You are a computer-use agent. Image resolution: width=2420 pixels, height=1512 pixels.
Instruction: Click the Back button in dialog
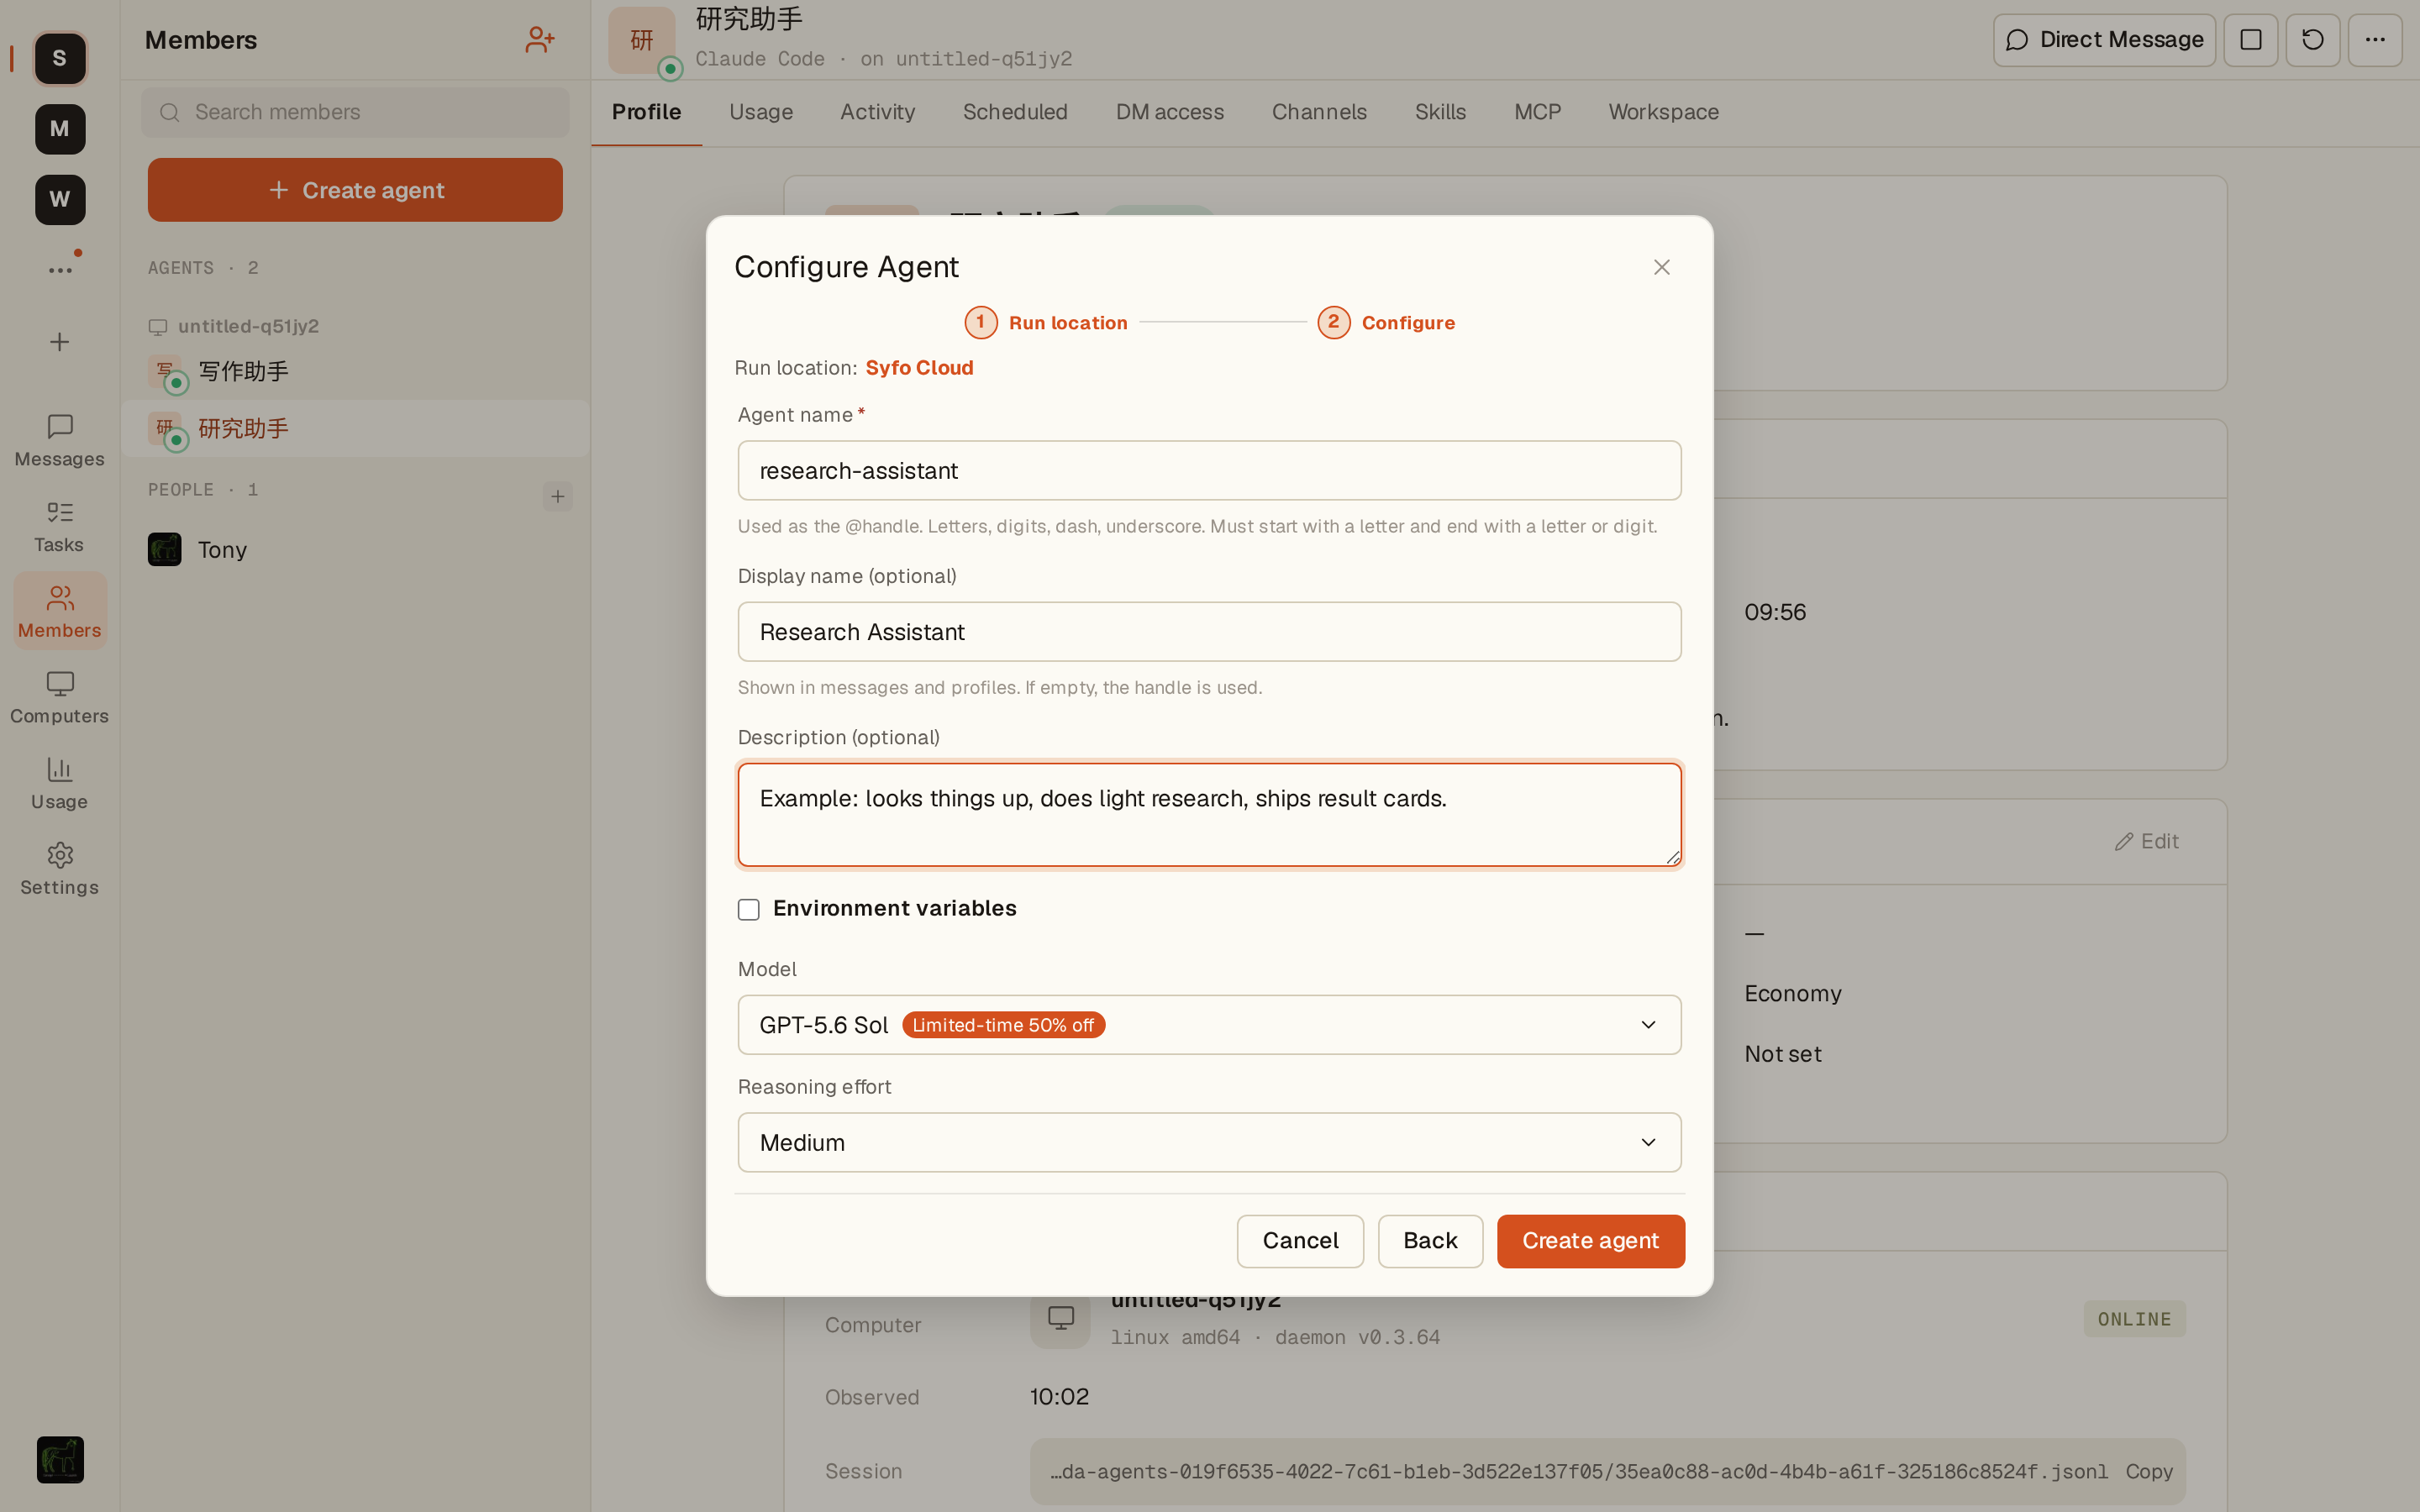pos(1430,1241)
